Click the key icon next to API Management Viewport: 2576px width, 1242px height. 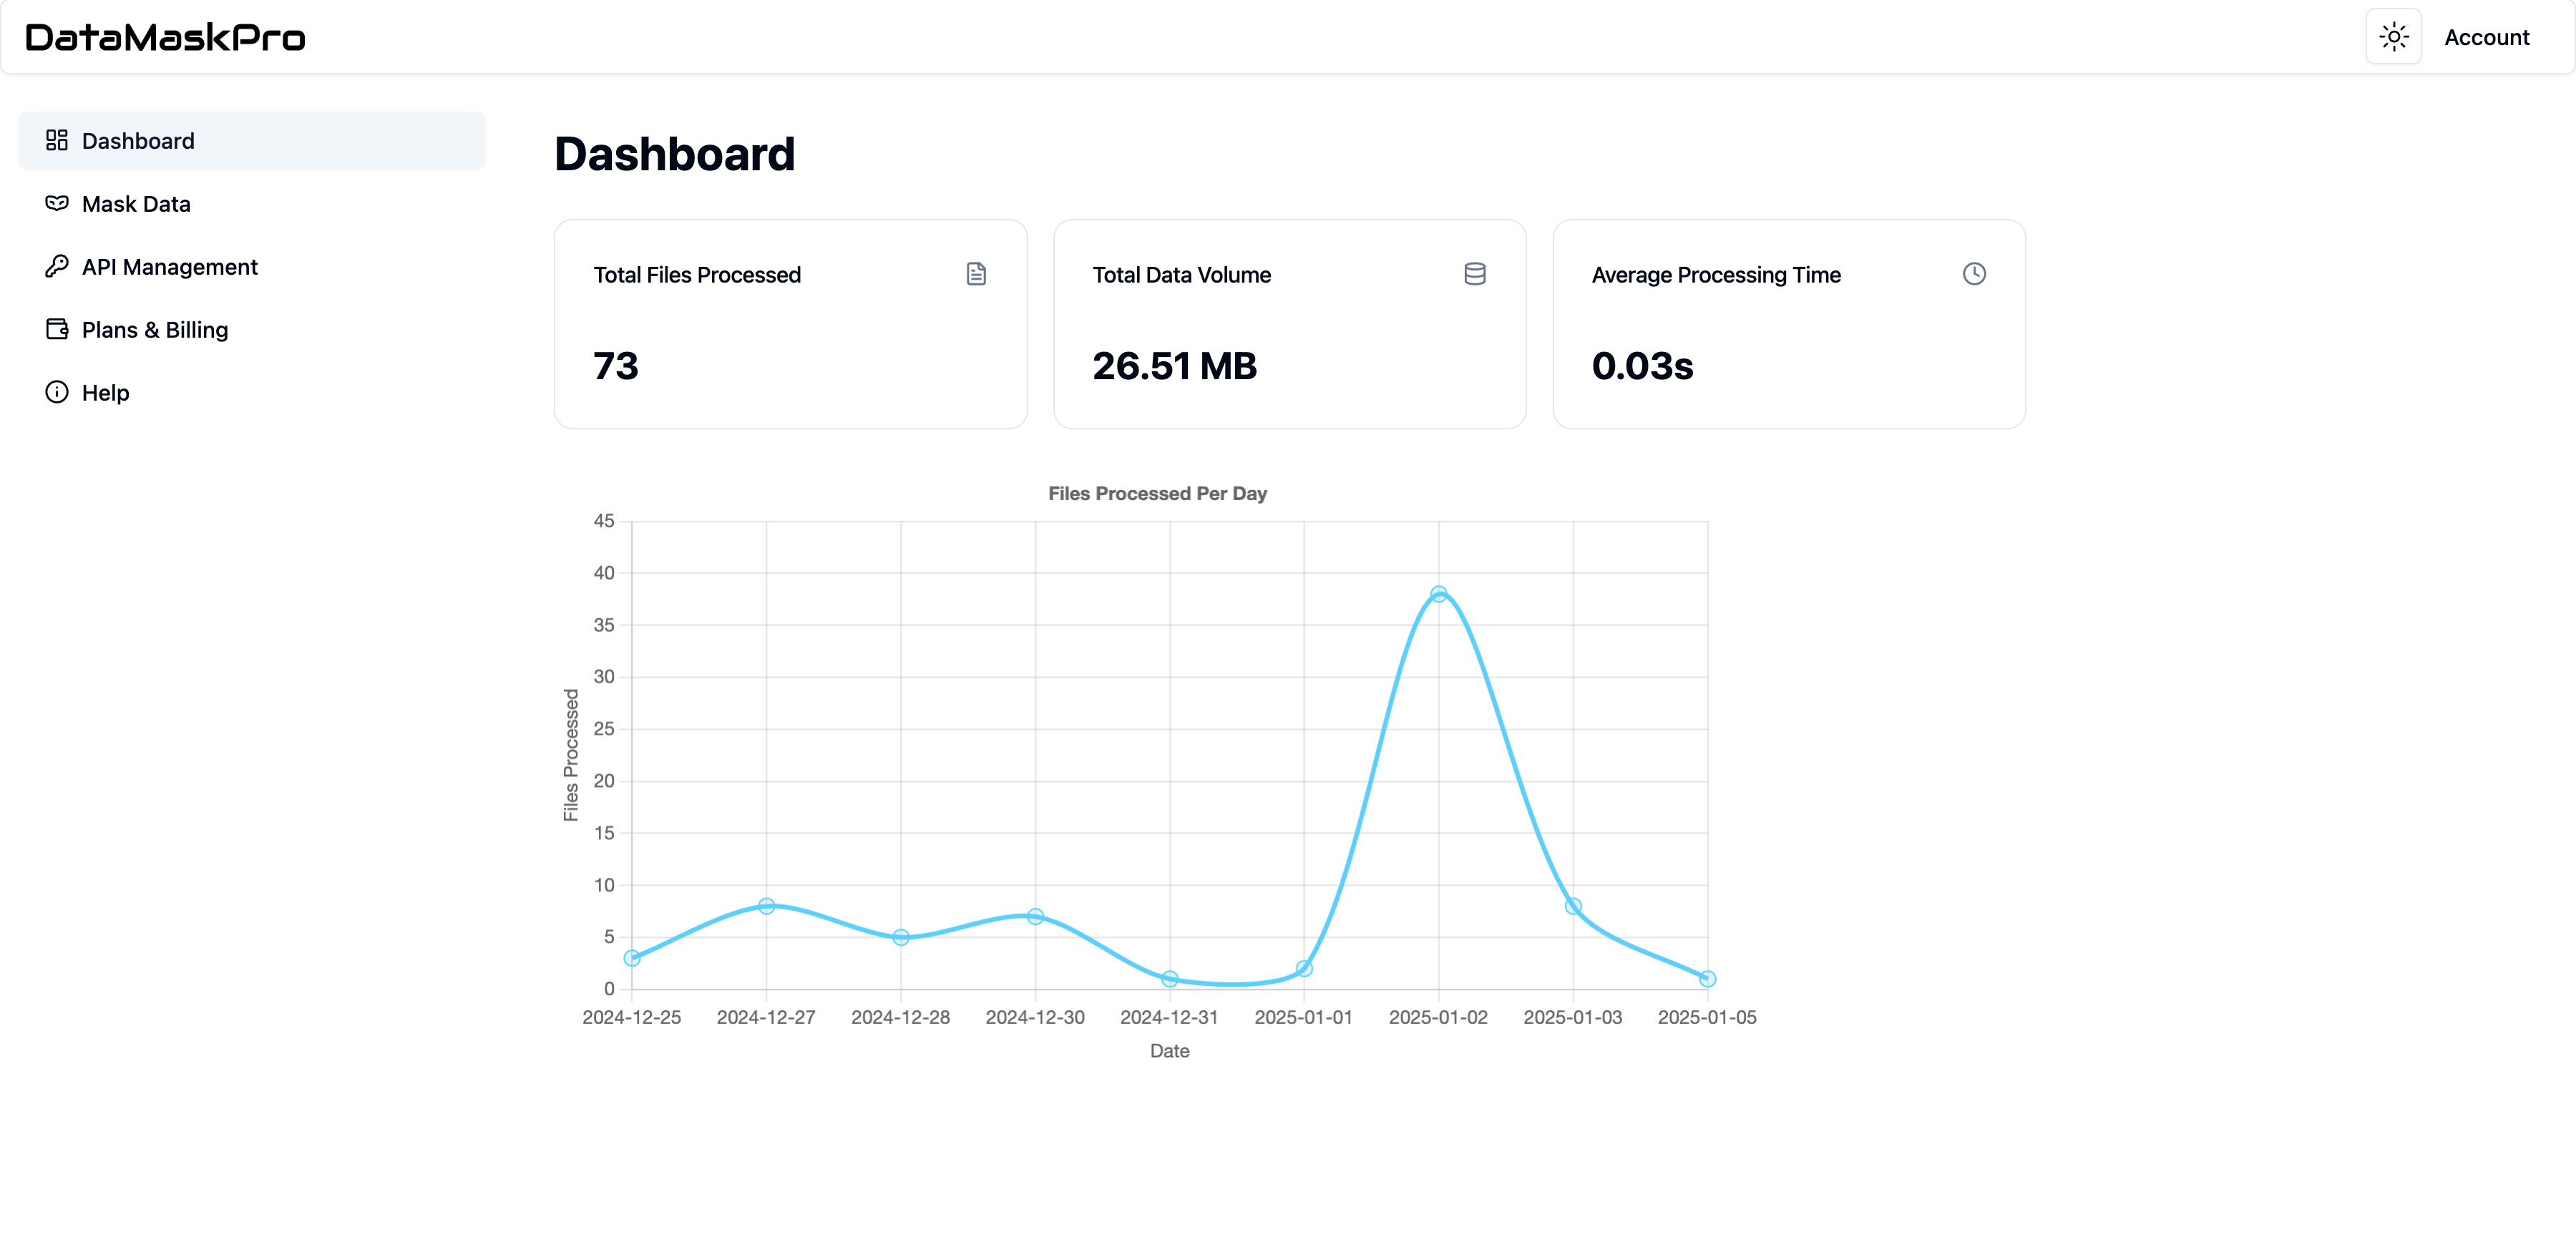(57, 266)
